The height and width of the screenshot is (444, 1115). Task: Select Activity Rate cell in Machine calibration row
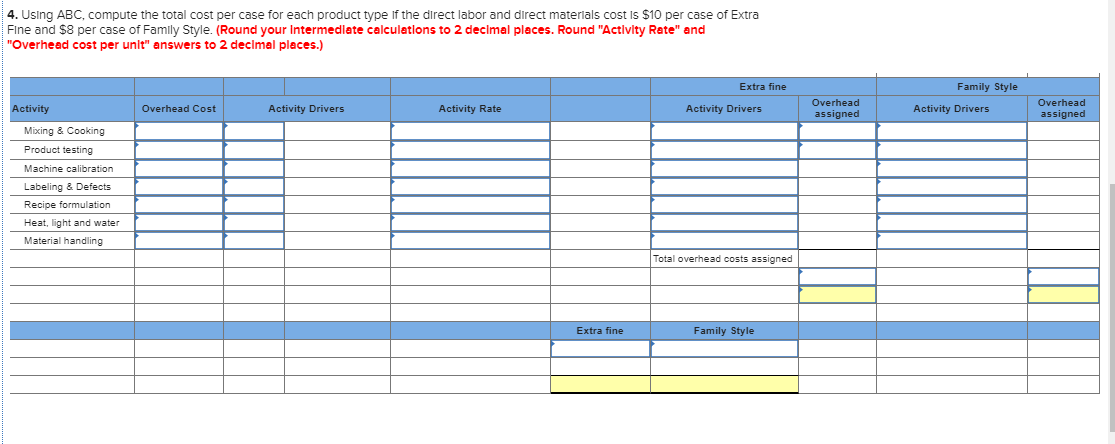470,168
